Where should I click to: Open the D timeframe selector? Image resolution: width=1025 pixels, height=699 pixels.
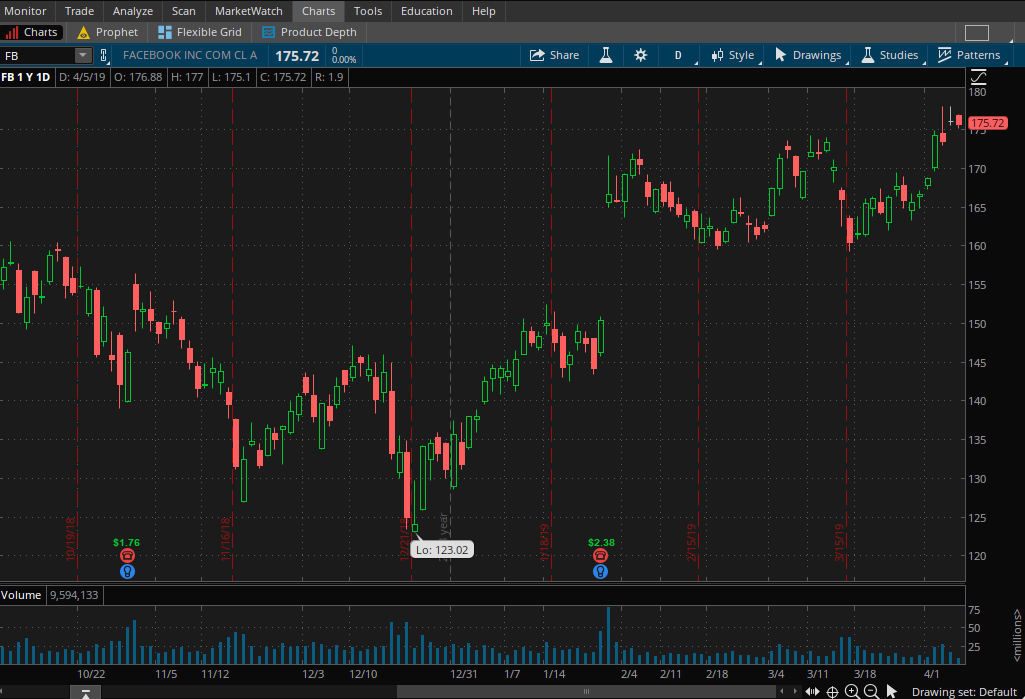(678, 56)
